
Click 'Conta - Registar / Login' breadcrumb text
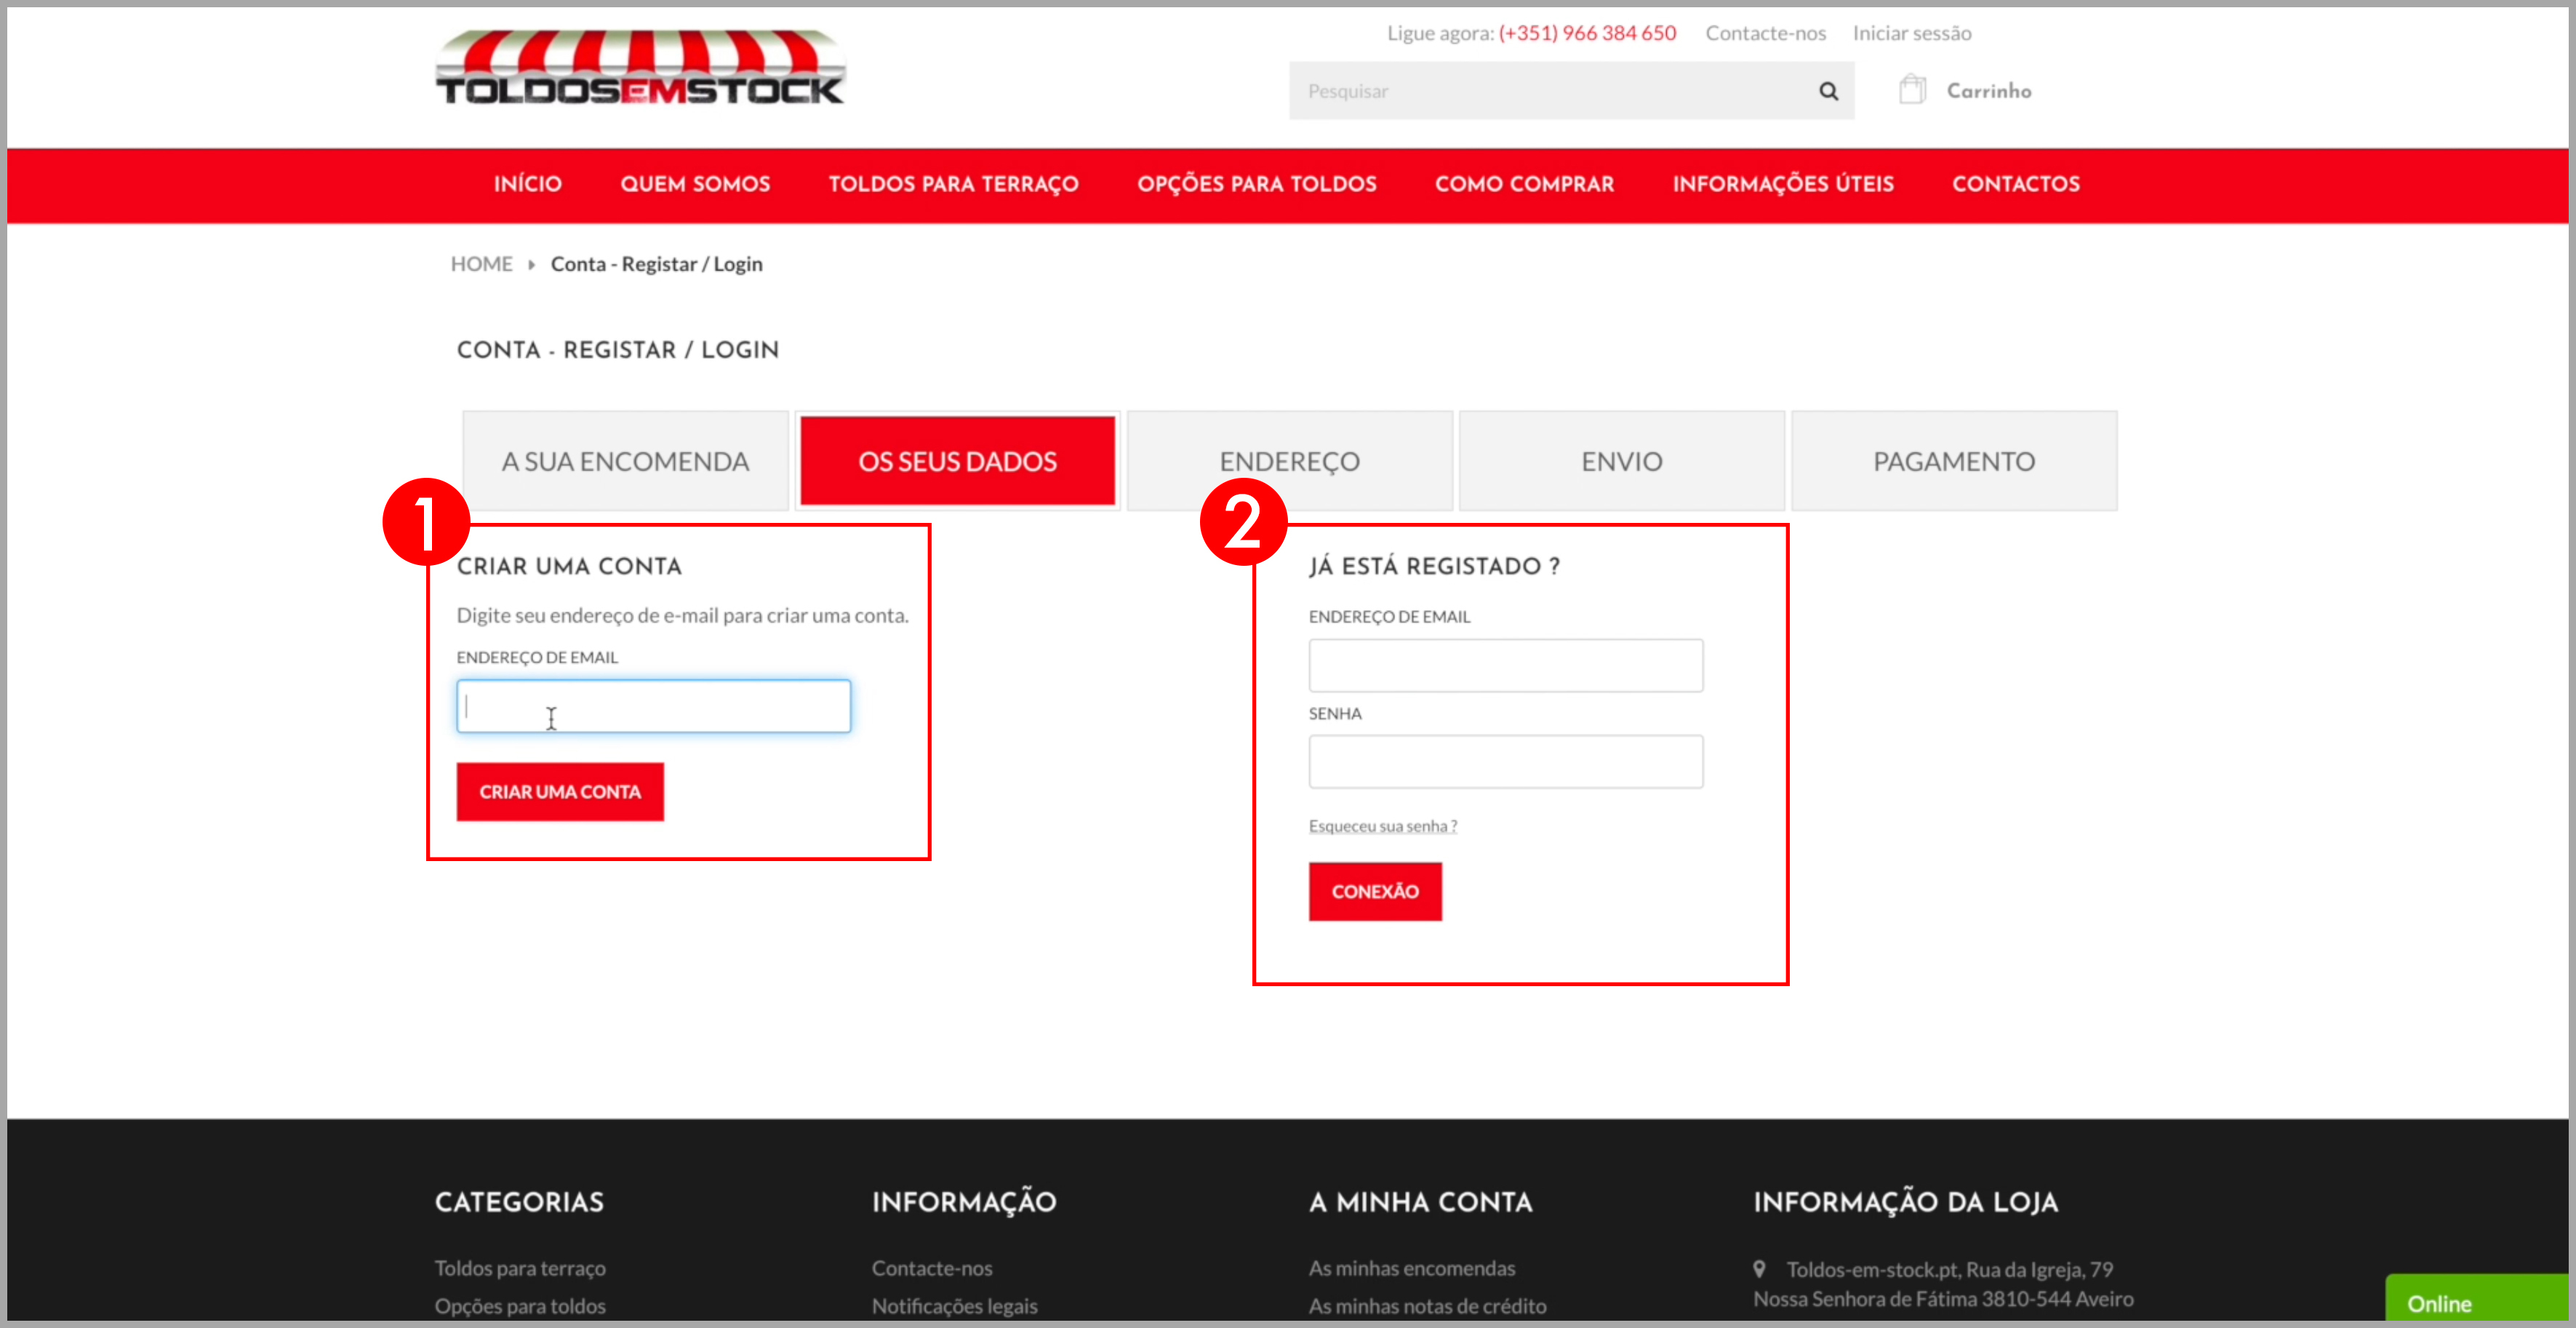click(656, 264)
